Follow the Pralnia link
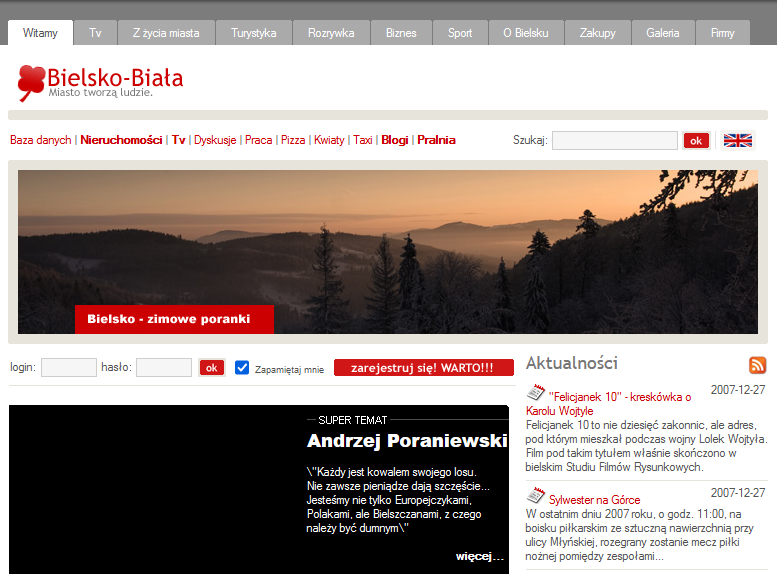 (x=436, y=140)
